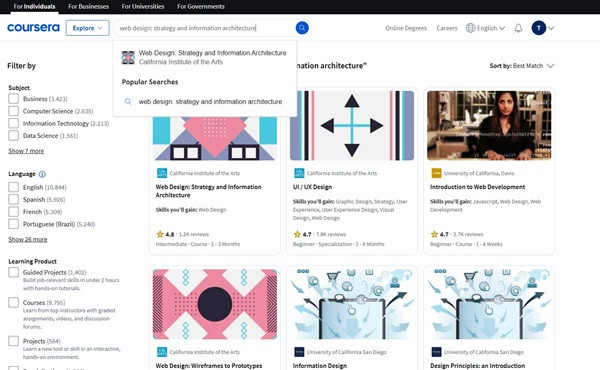Image resolution: width=600 pixels, height=370 pixels.
Task: Click Introduction to Web Development thumbnail
Action: click(489, 126)
